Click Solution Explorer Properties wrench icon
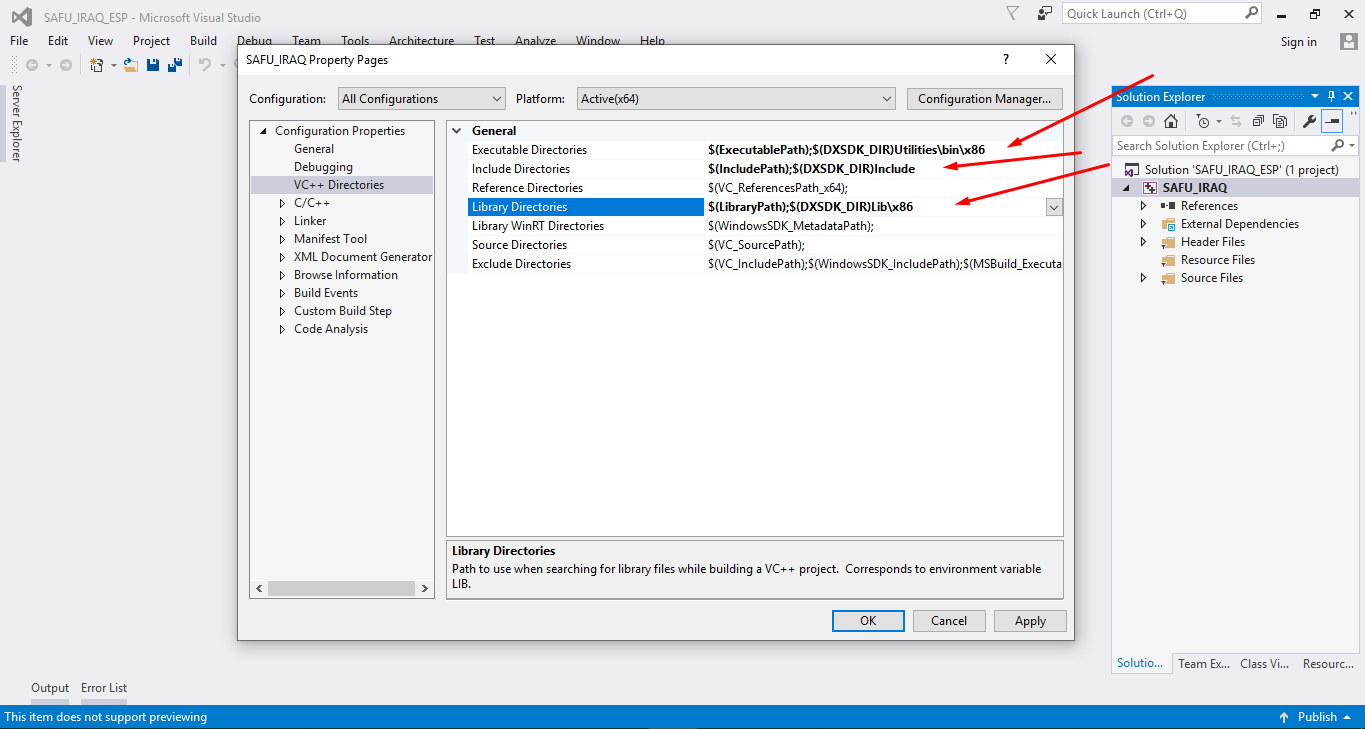Viewport: 1365px width, 729px height. point(1309,121)
